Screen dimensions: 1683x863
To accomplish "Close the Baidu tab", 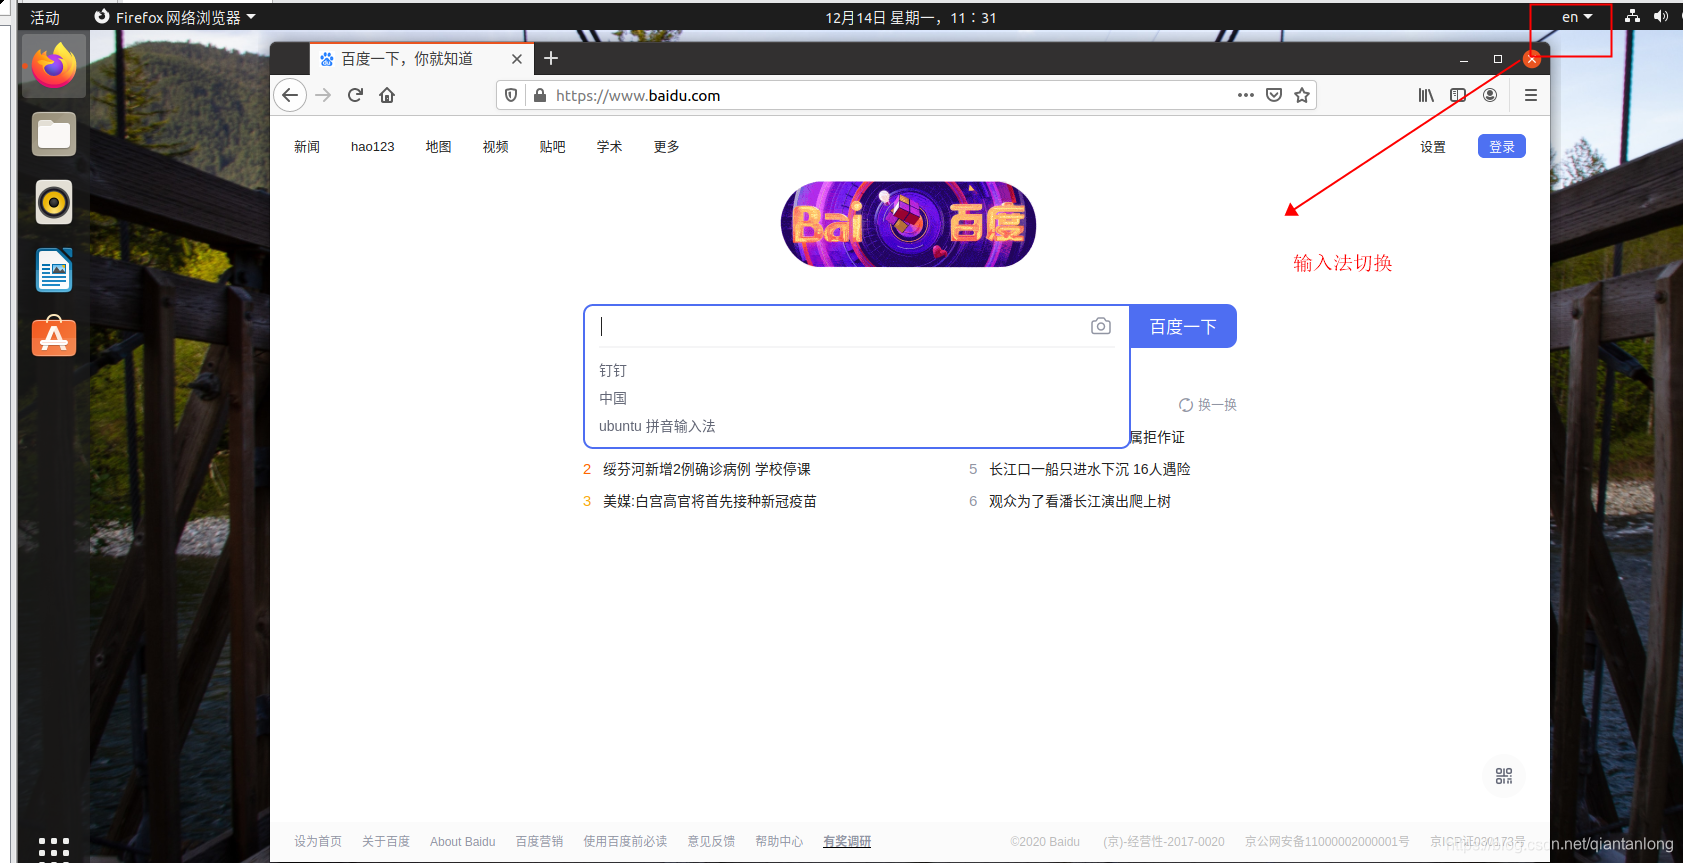I will click(517, 59).
